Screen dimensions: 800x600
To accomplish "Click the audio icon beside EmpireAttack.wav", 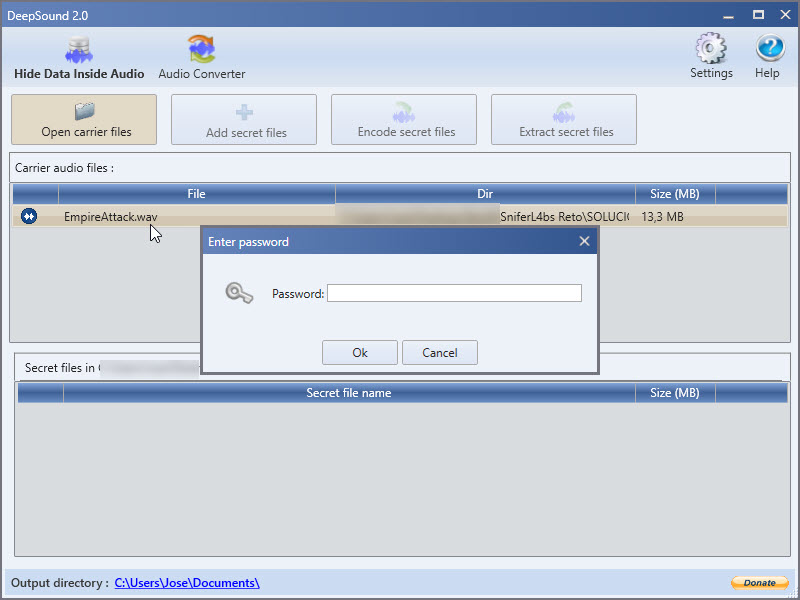I will [29, 216].
